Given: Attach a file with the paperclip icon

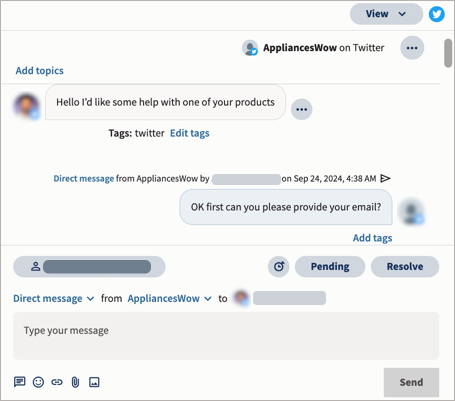Looking at the screenshot, I should tap(75, 382).
